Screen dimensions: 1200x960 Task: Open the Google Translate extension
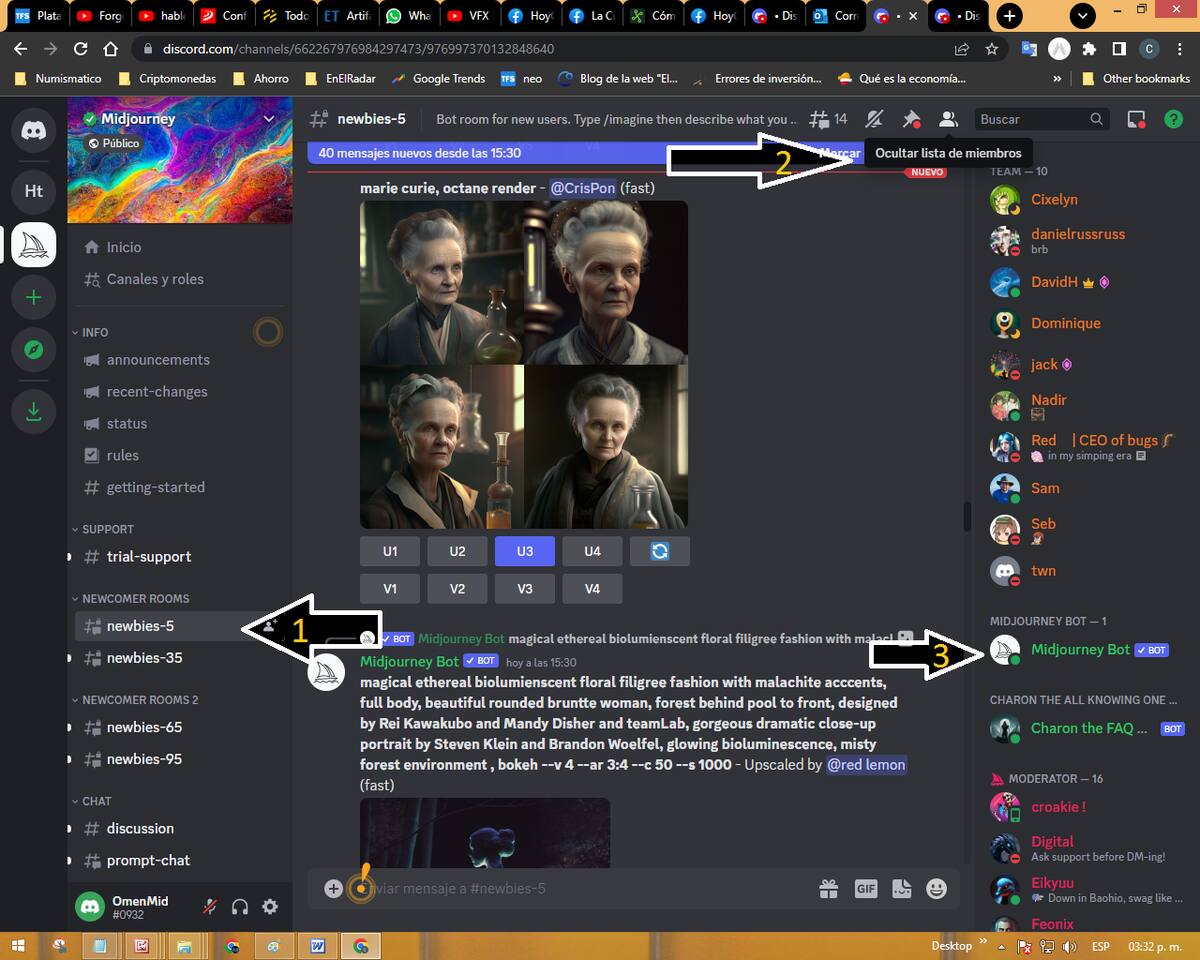click(x=1029, y=48)
